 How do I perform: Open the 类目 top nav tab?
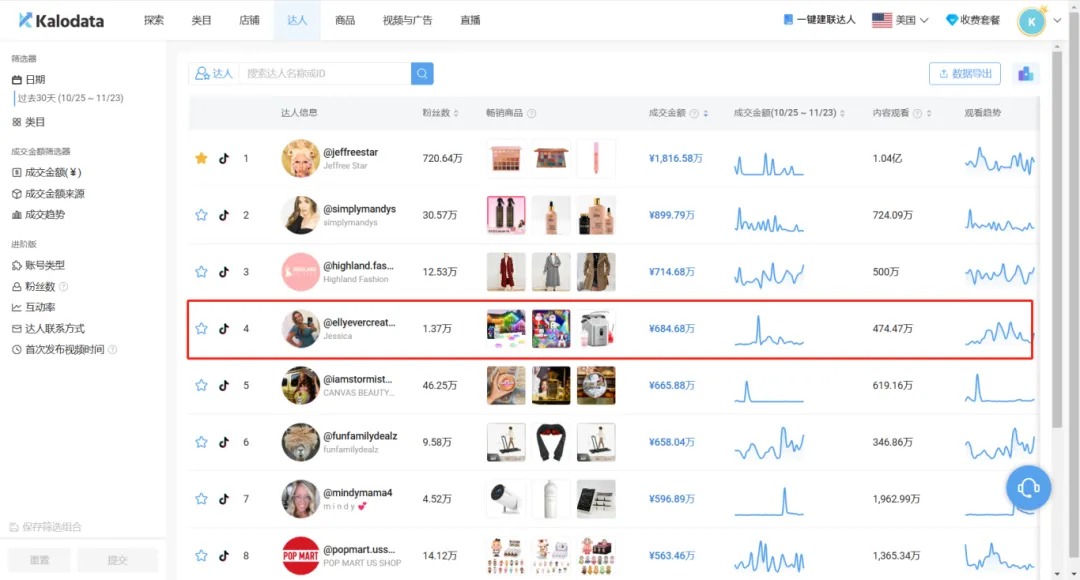(201, 21)
